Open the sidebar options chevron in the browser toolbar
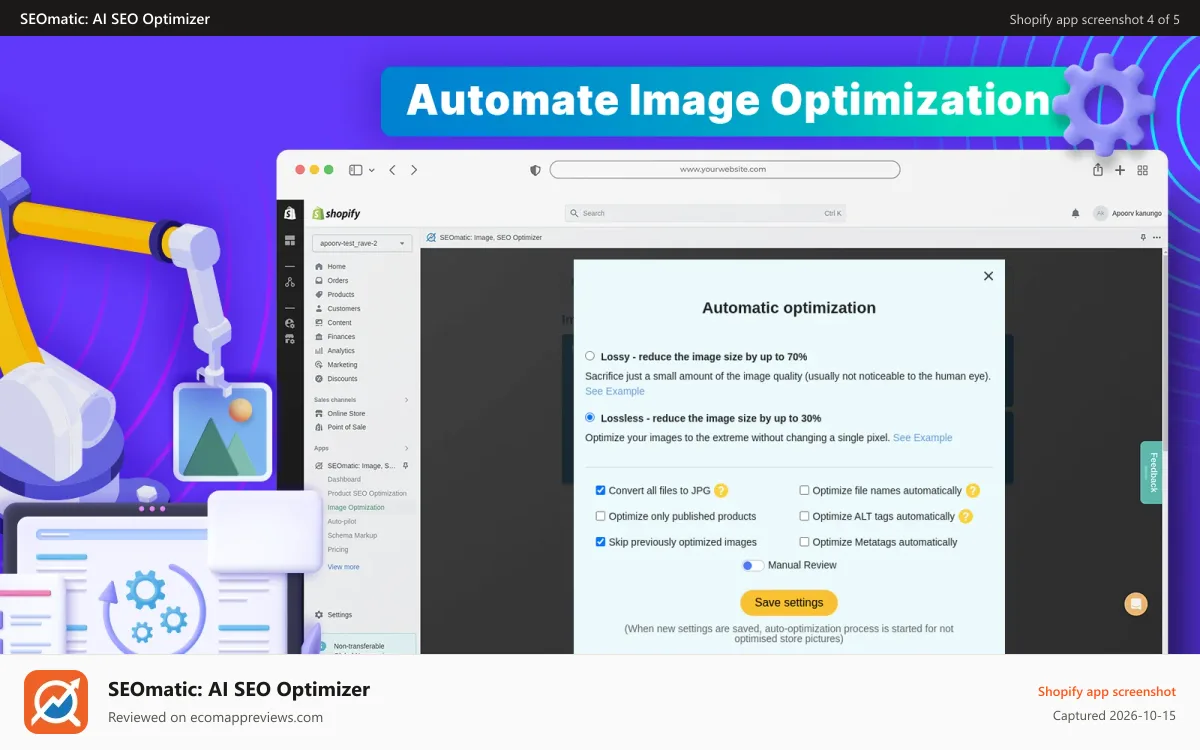The height and width of the screenshot is (750, 1200). pos(372,170)
